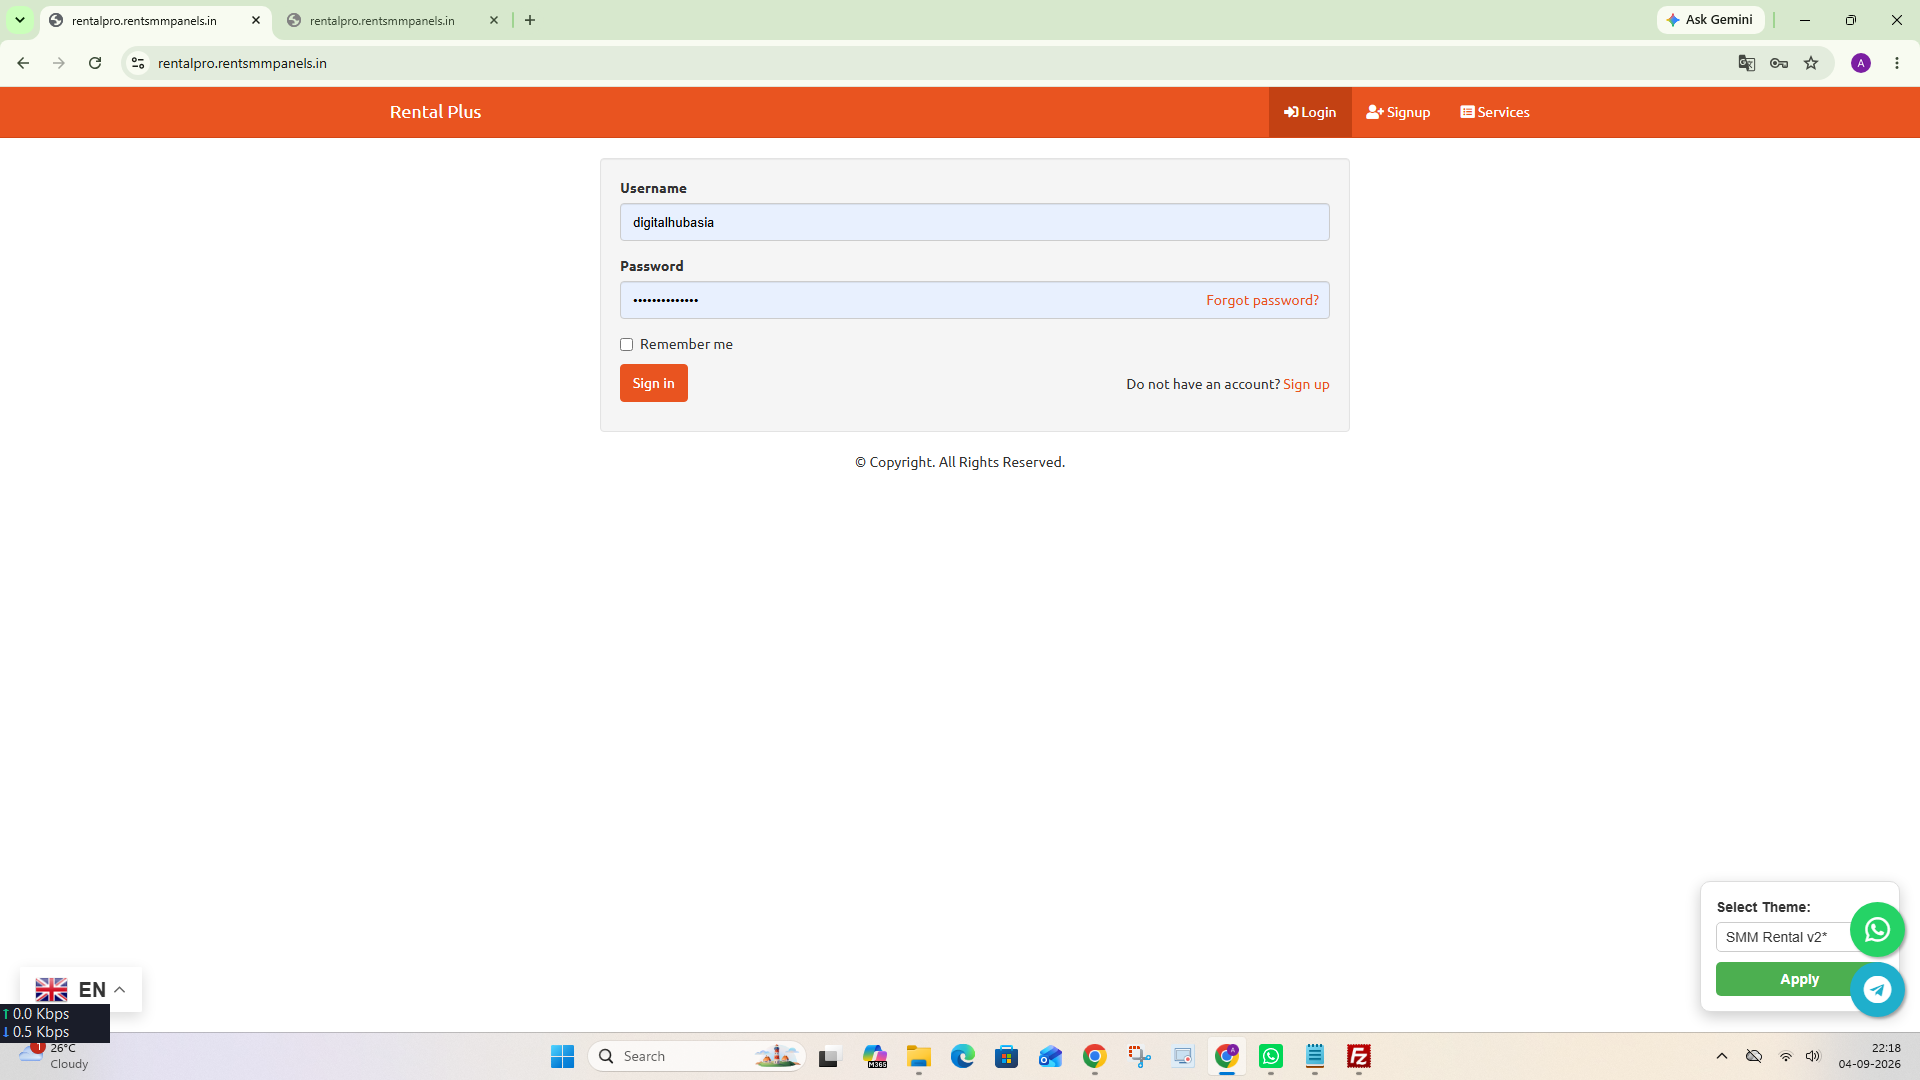This screenshot has height=1080, width=1920.
Task: View site information icon beside URL
Action: 138,63
